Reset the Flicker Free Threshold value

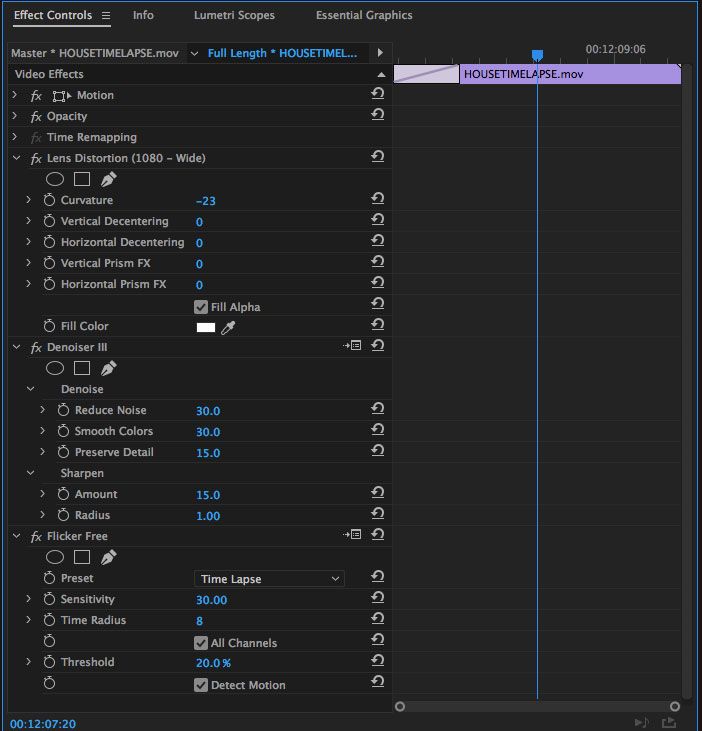click(377, 662)
